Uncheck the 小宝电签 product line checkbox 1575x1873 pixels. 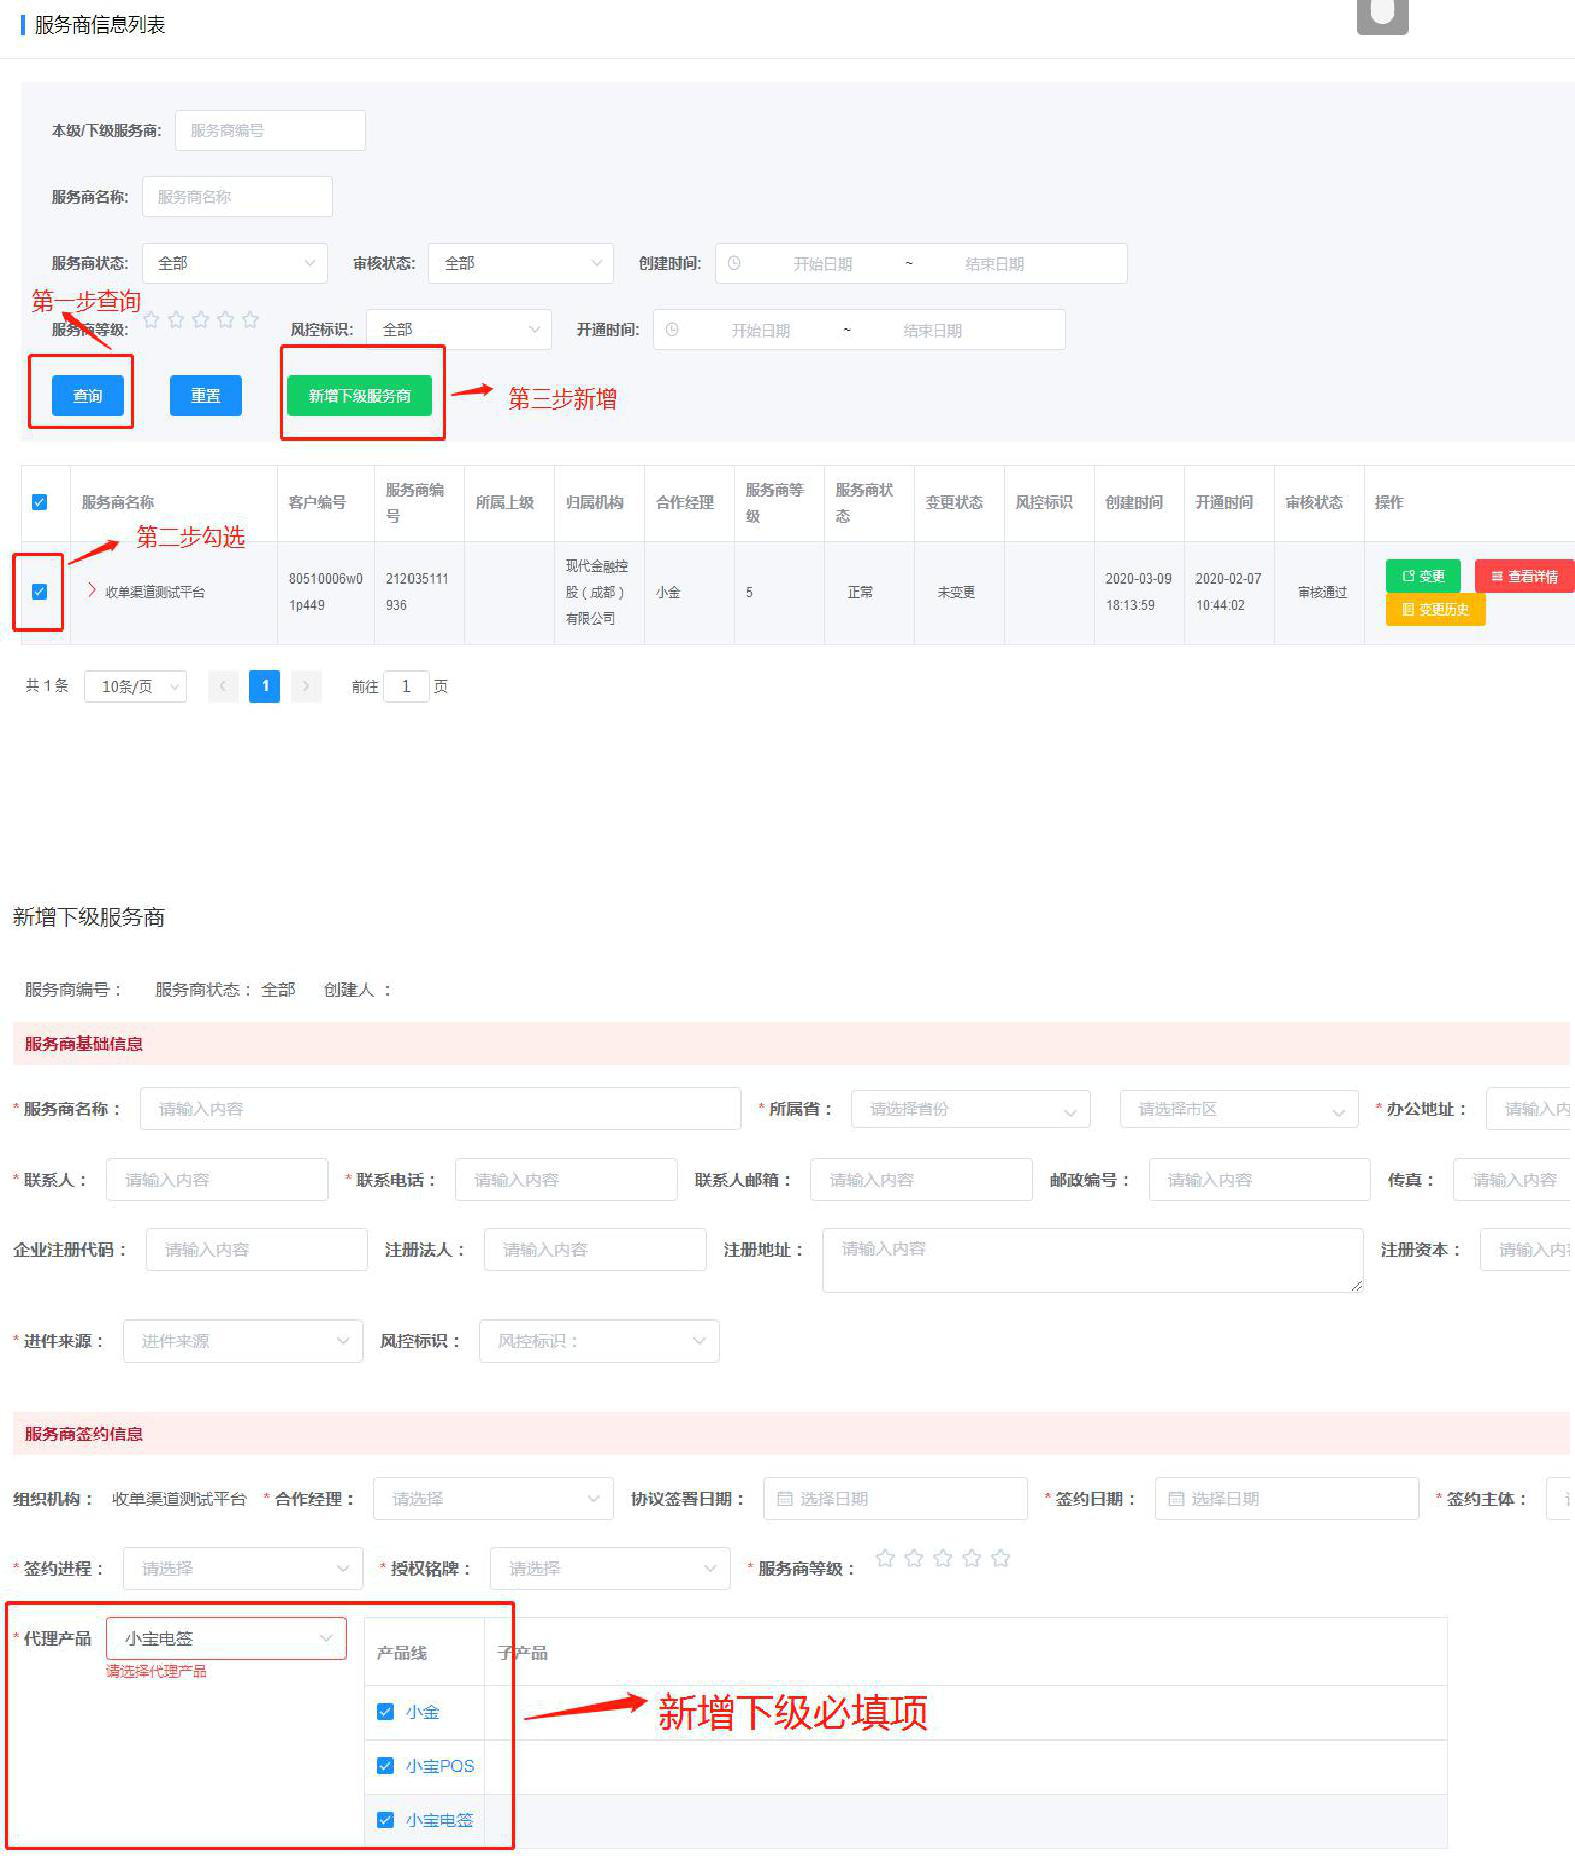click(385, 1820)
